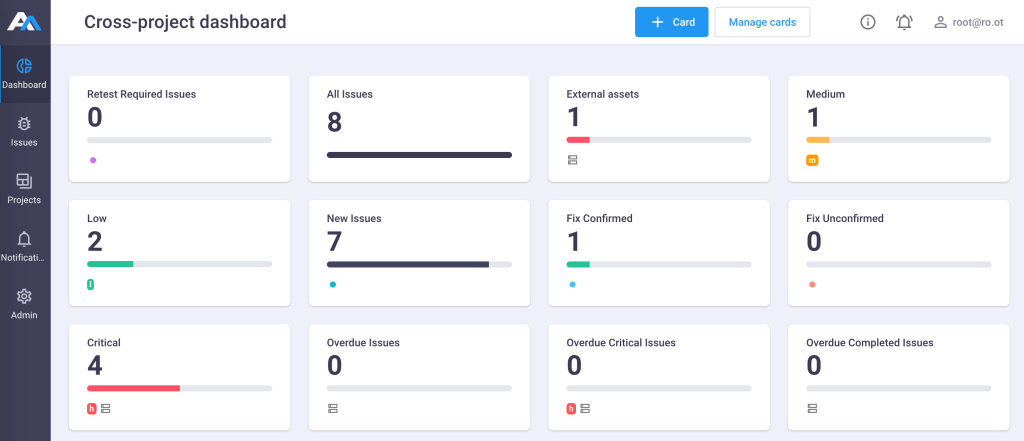Screen dimensions: 1024x441
Task: Click the count 8 in All Issues
Action: [x=334, y=122]
